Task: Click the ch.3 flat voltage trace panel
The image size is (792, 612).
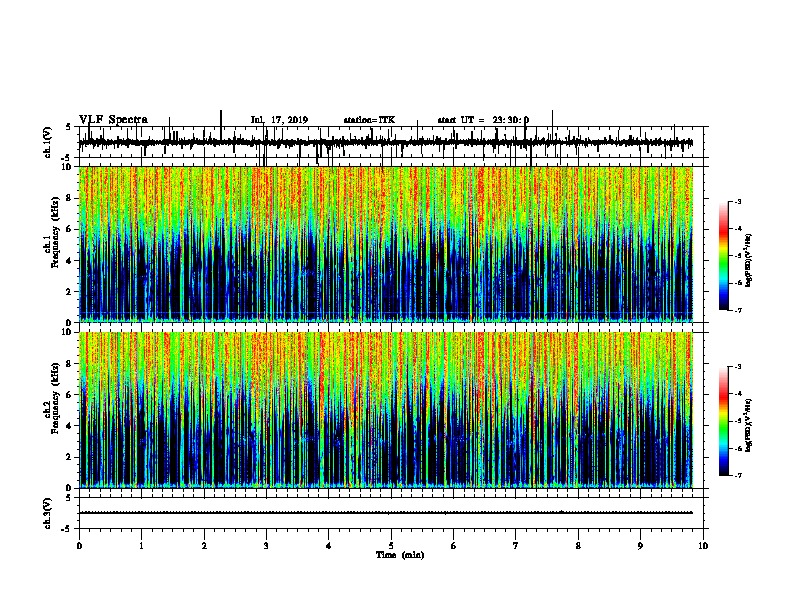Action: [x=391, y=513]
